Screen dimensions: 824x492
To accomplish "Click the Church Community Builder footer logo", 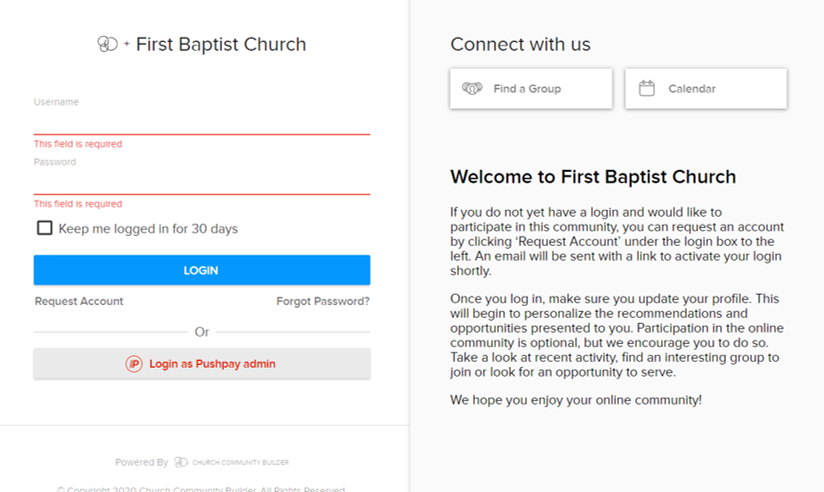I will 181,463.
